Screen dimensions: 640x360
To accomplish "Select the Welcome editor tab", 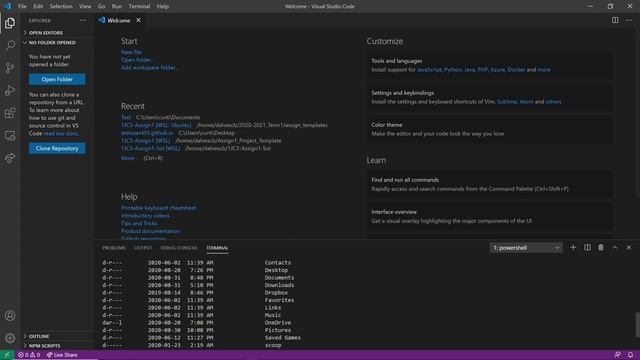I will 118,20.
